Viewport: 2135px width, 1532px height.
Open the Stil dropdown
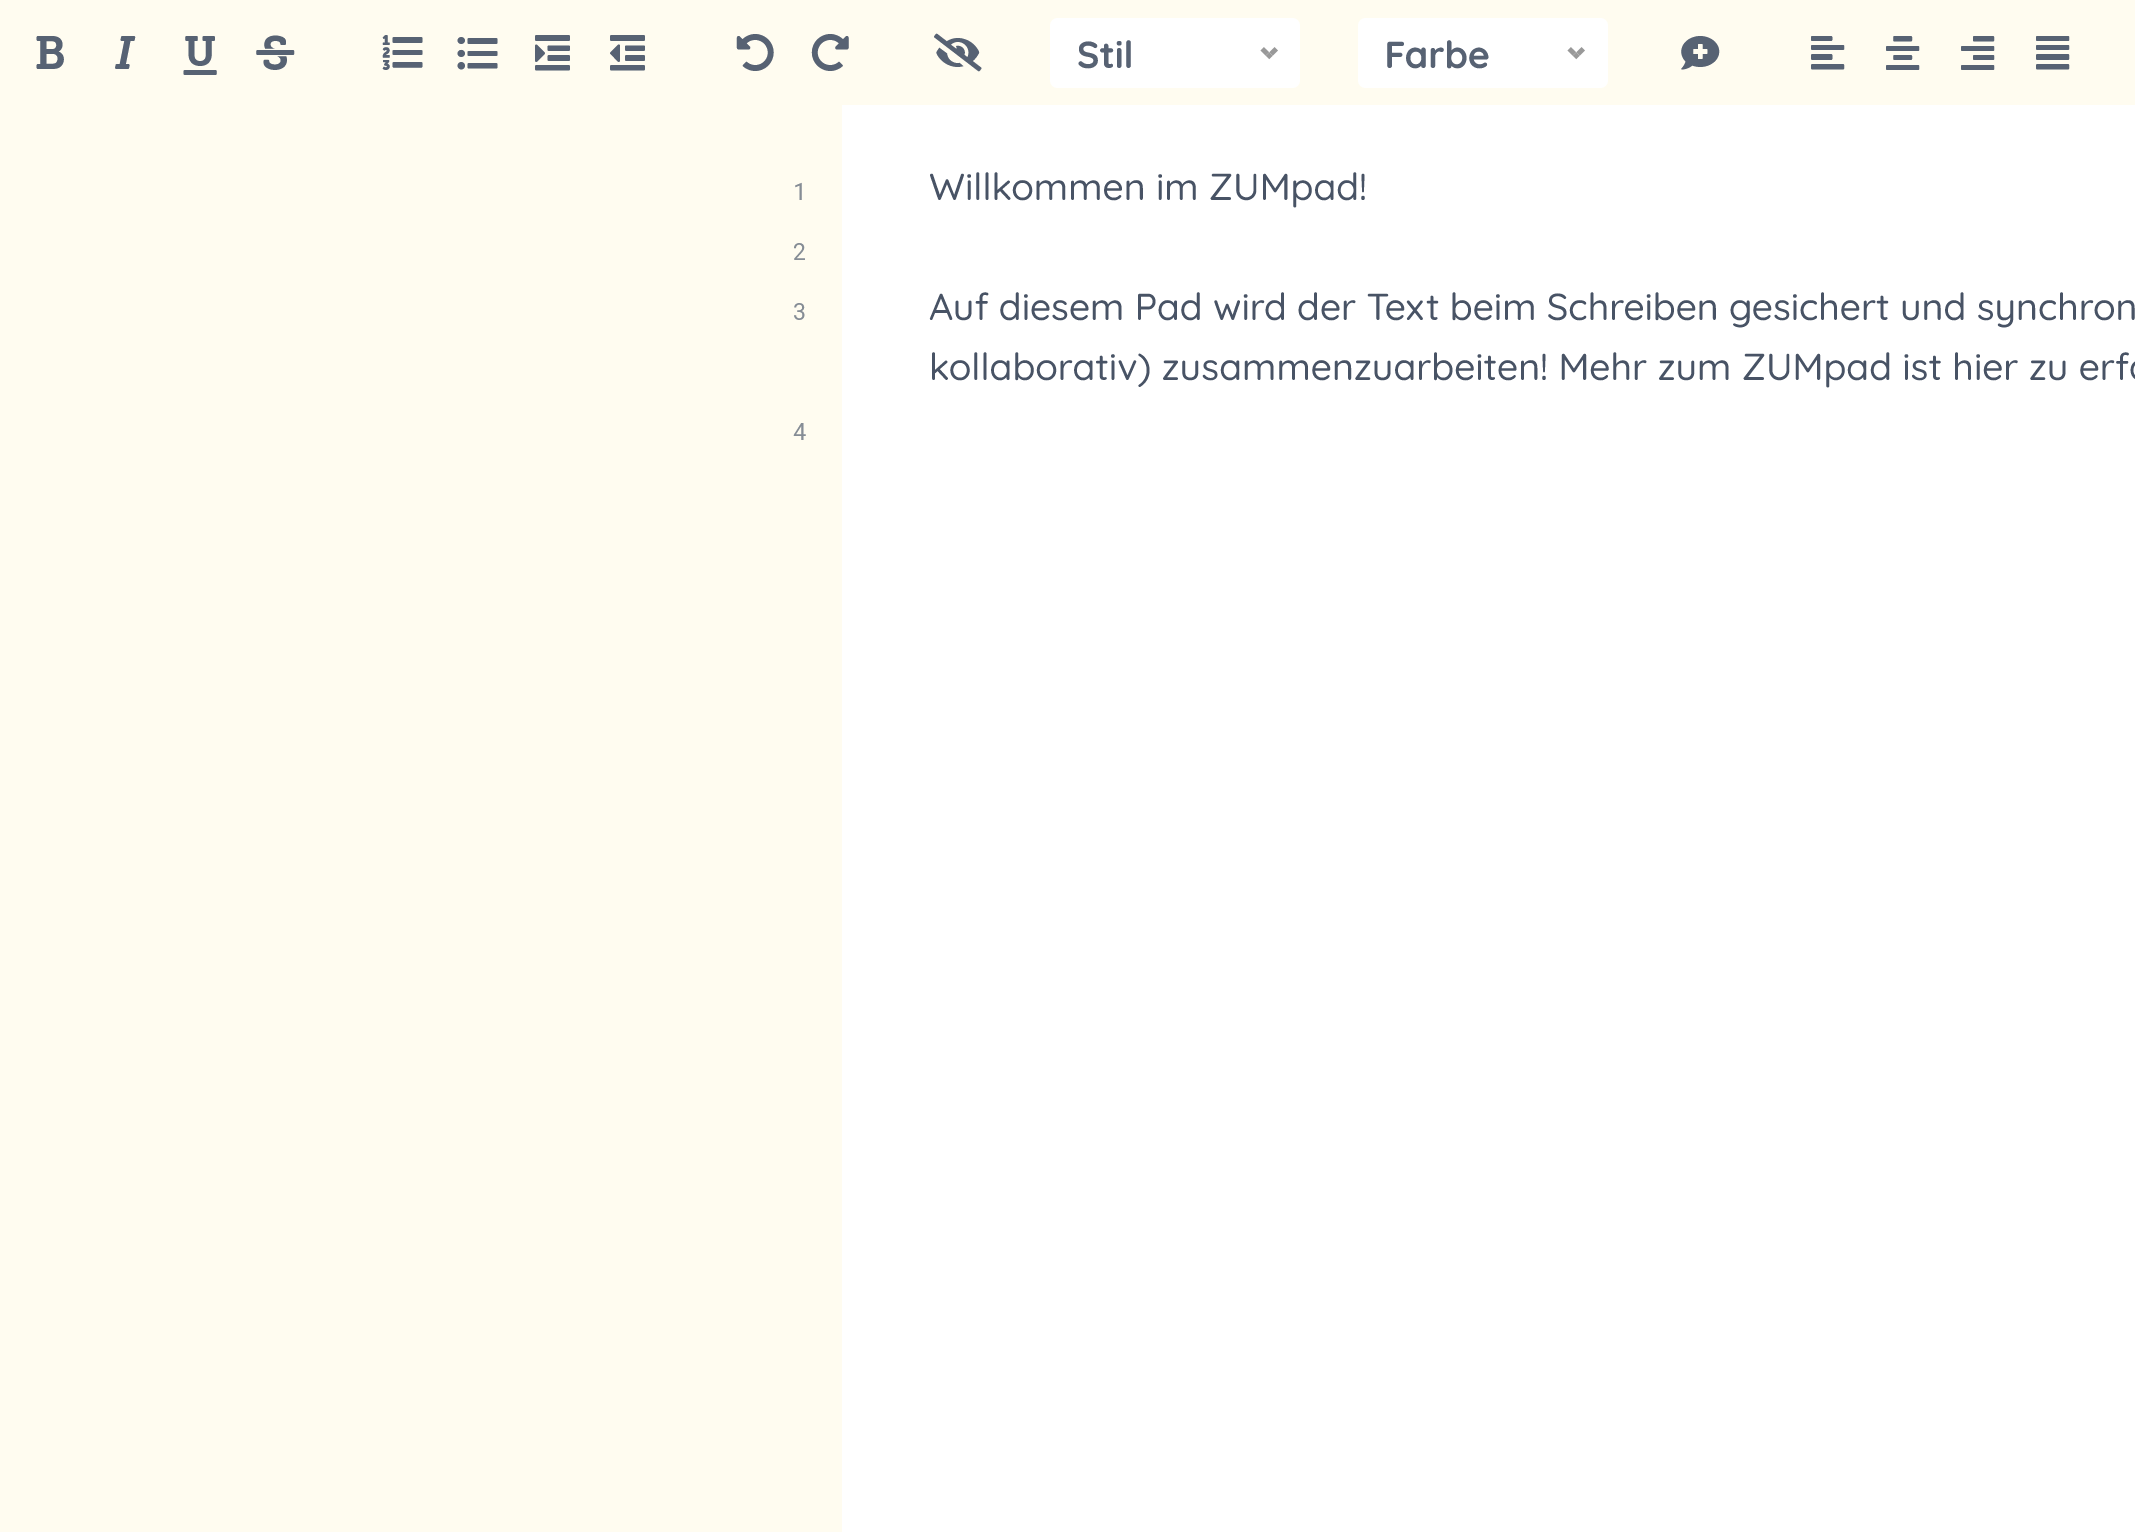click(1174, 54)
